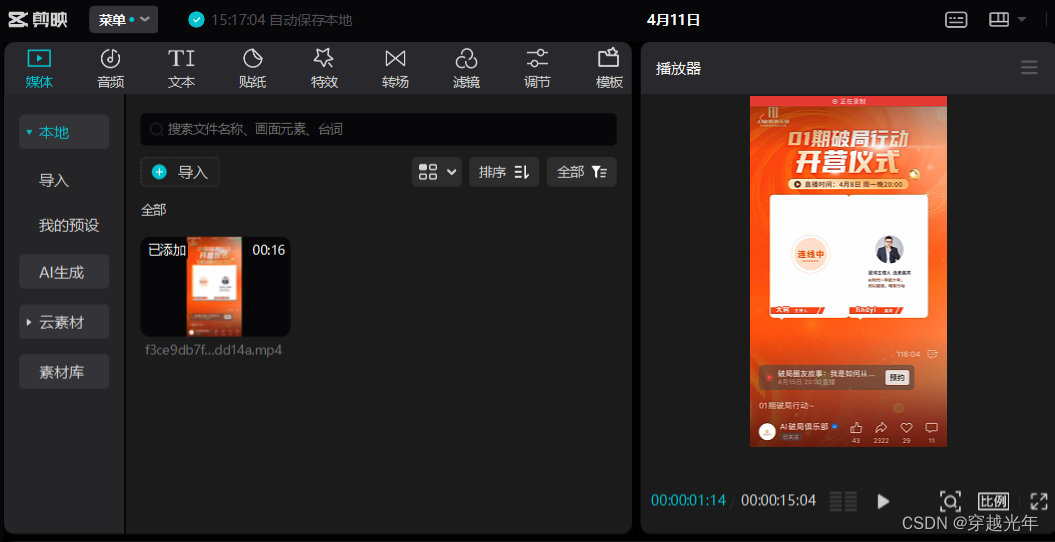Open the 素材库 material library

pos(64,371)
